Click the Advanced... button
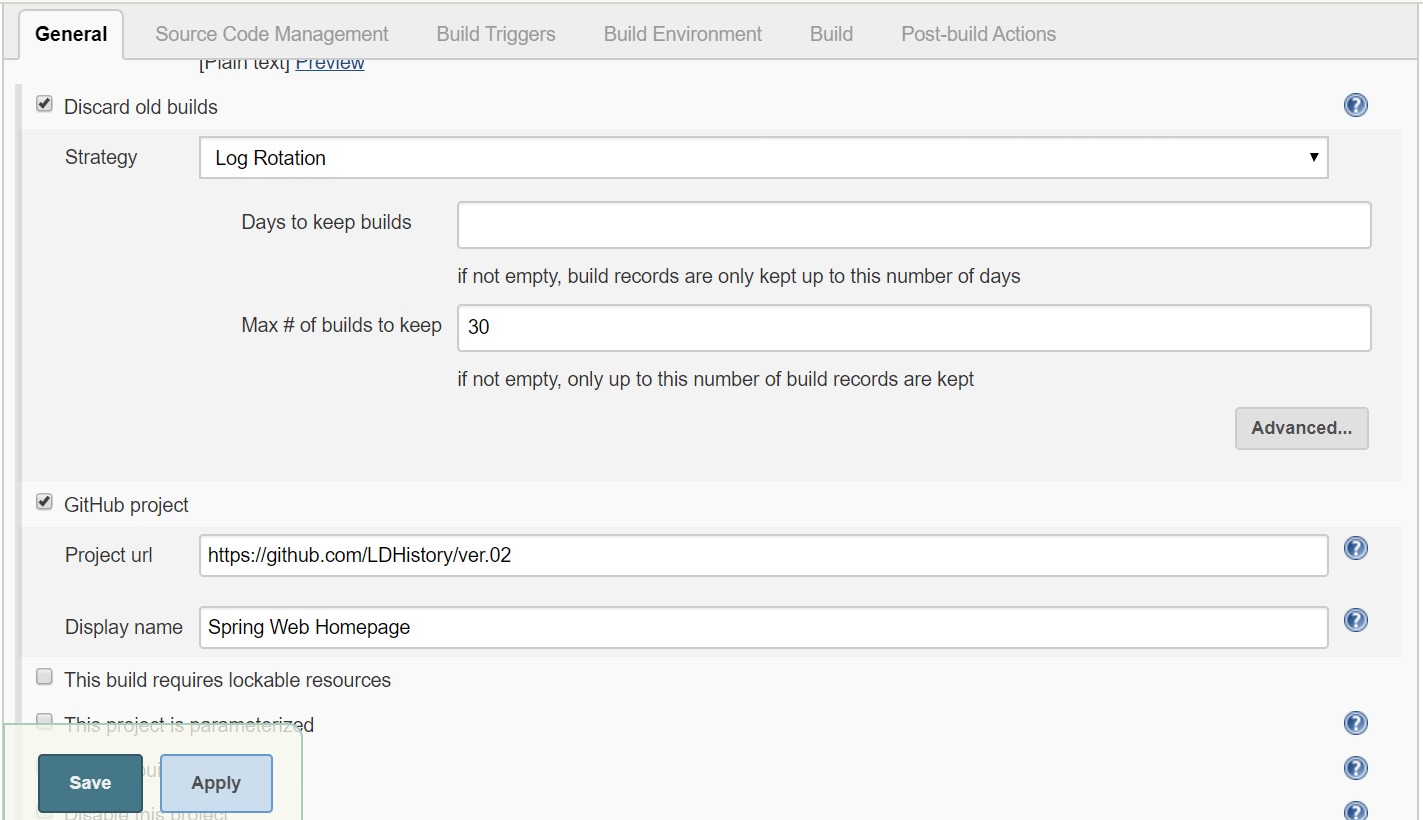 pos(1301,428)
